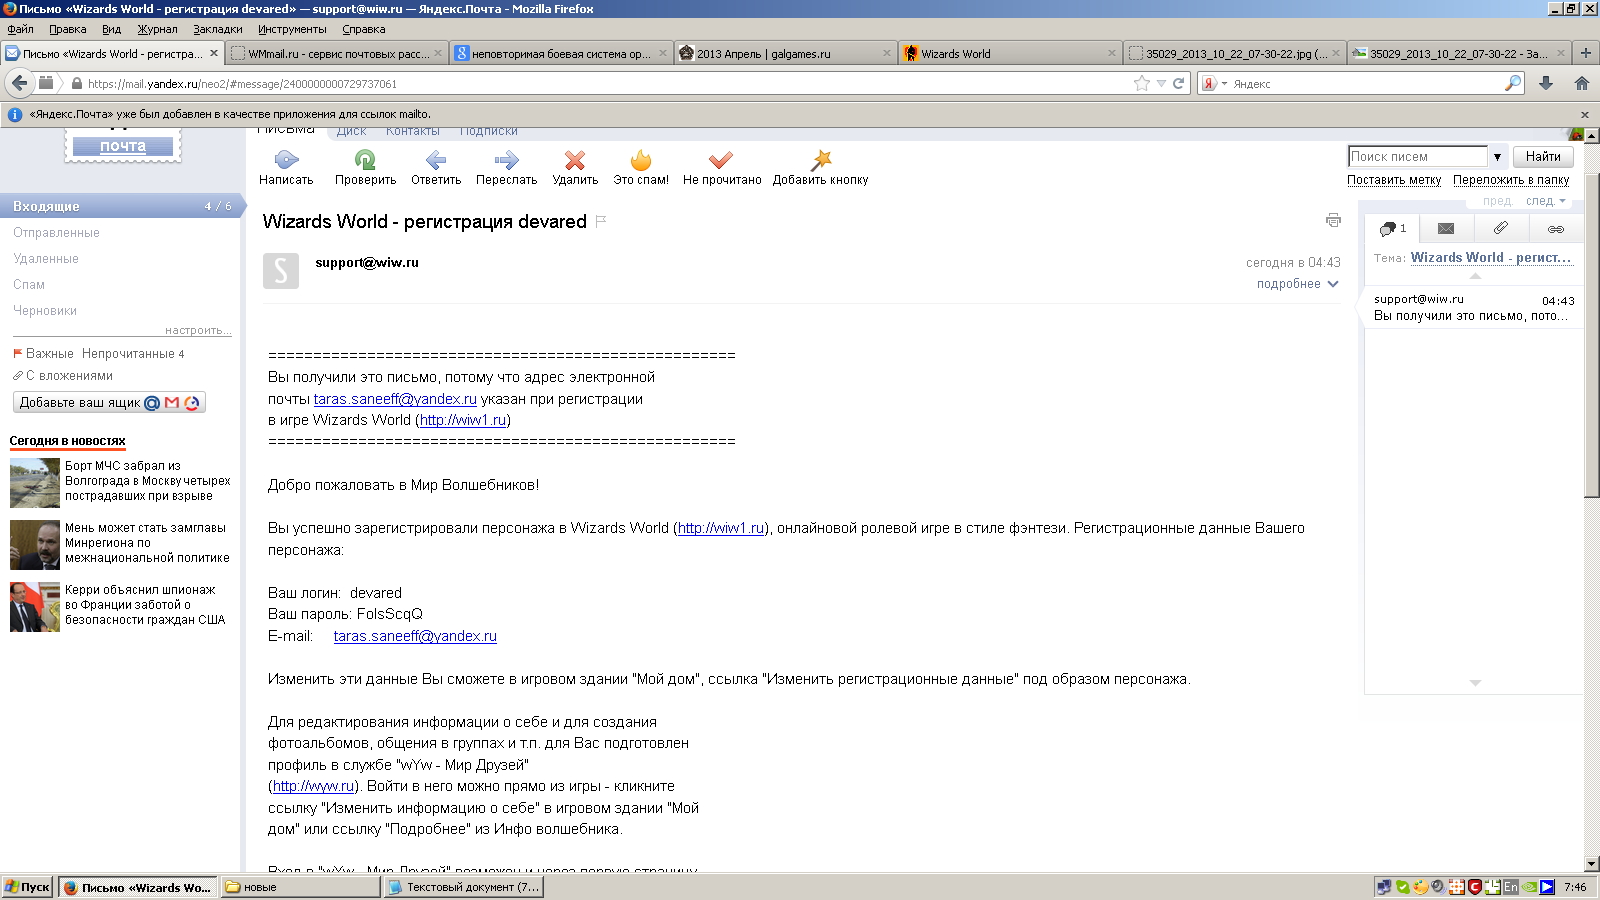Click the Windows Пуск start button
Viewport: 1600px width, 900px height.
[x=27, y=887]
